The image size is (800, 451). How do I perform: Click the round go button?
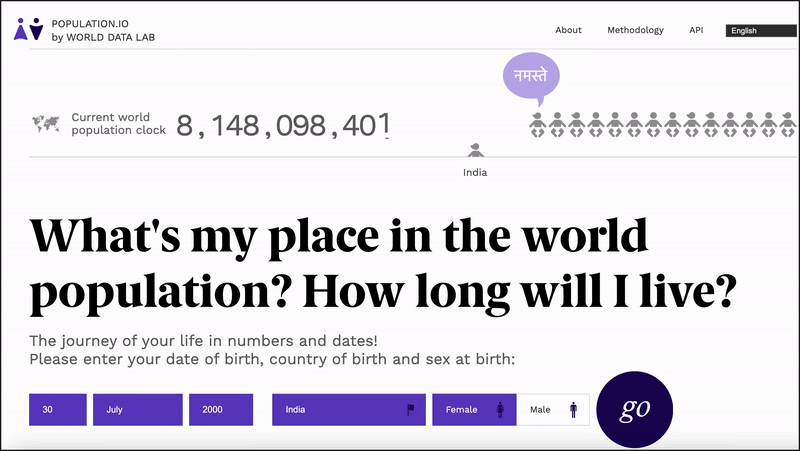635,409
